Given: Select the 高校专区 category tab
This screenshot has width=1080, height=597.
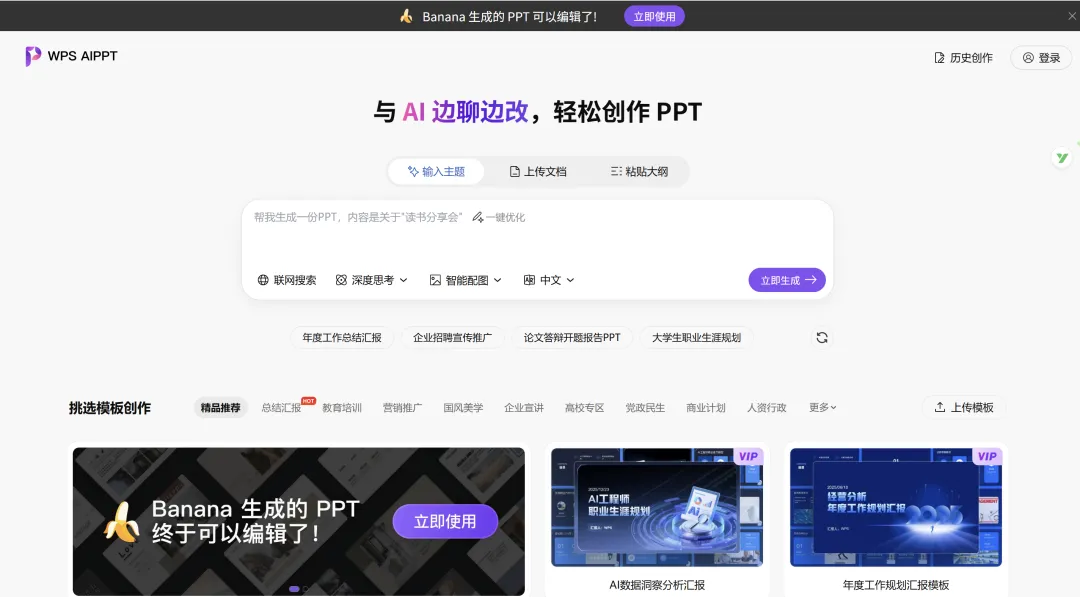Looking at the screenshot, I should click(584, 408).
